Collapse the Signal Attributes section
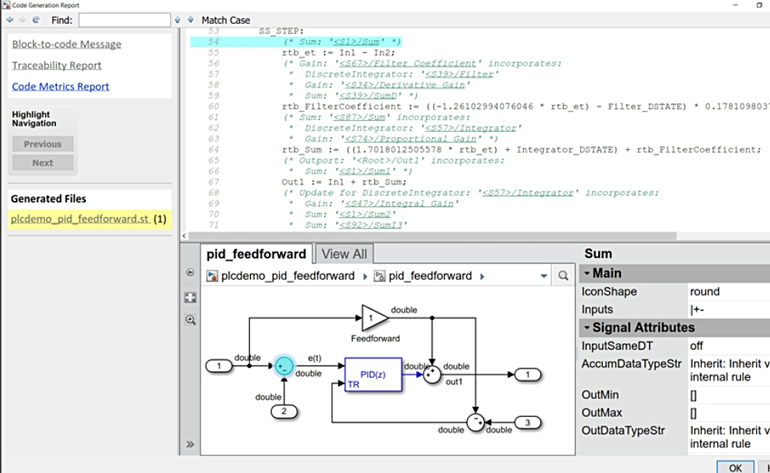770x473 pixels. 588,327
